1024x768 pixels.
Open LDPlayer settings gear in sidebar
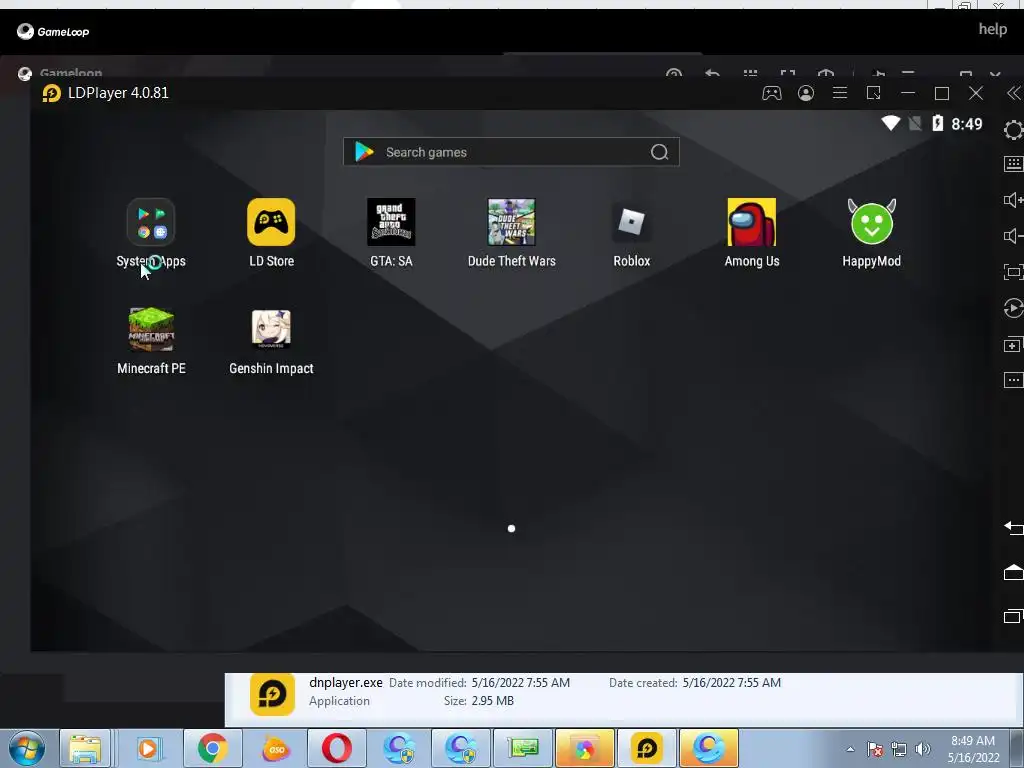pyautogui.click(x=1014, y=130)
